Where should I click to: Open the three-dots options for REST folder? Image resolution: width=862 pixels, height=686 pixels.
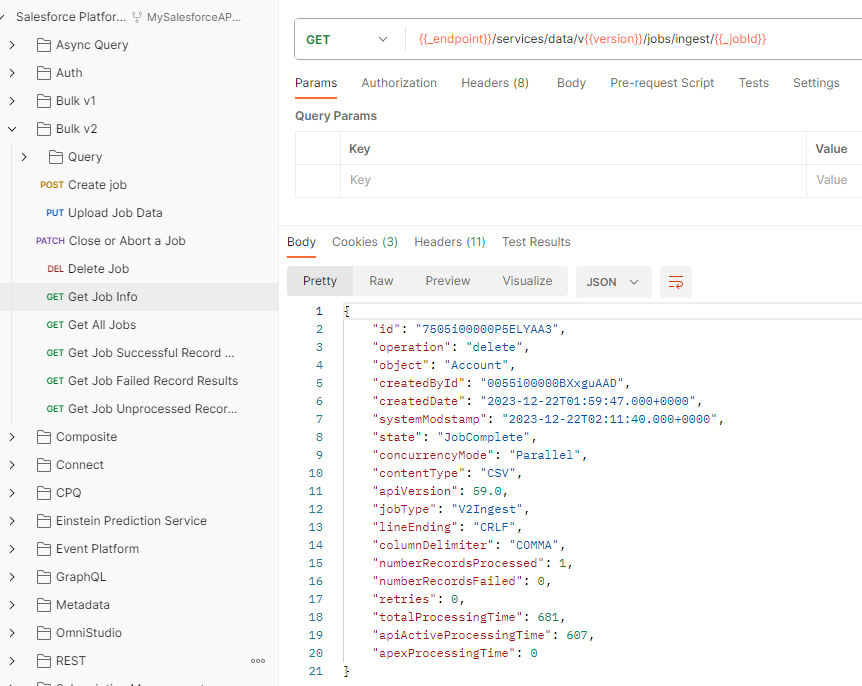(258, 661)
